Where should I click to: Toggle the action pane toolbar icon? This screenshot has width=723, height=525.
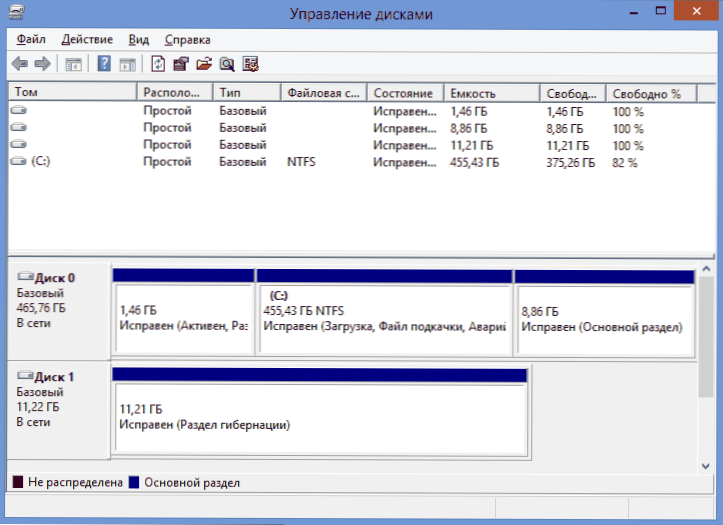128,65
